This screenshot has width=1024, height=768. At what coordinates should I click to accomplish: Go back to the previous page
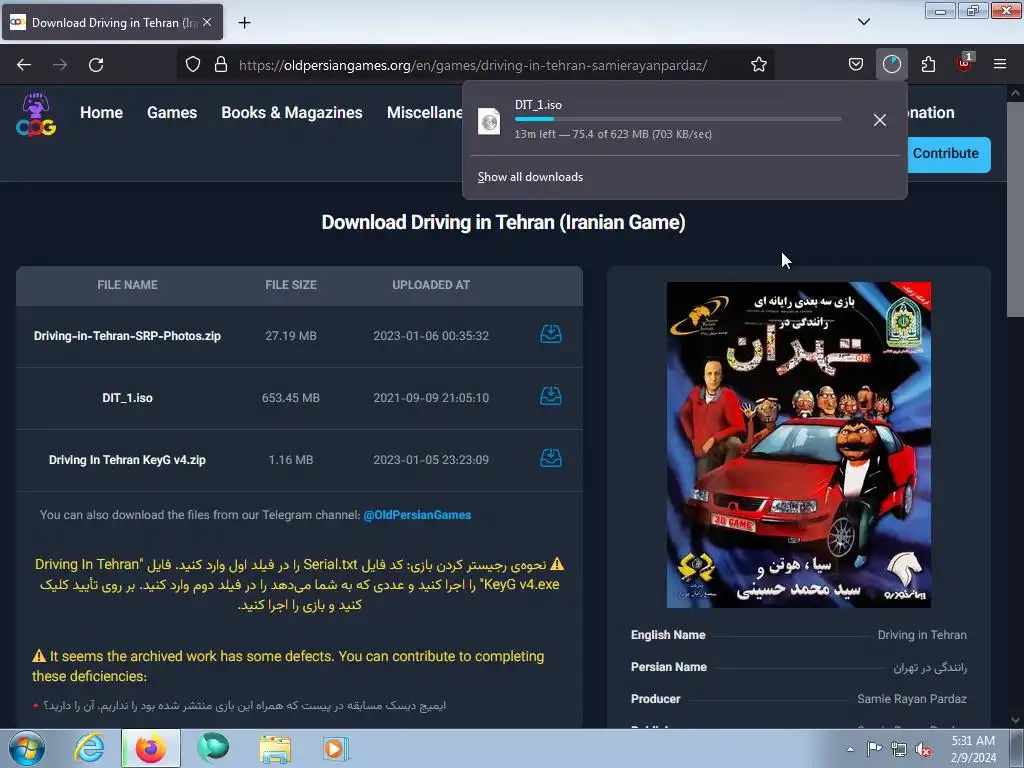(x=24, y=65)
